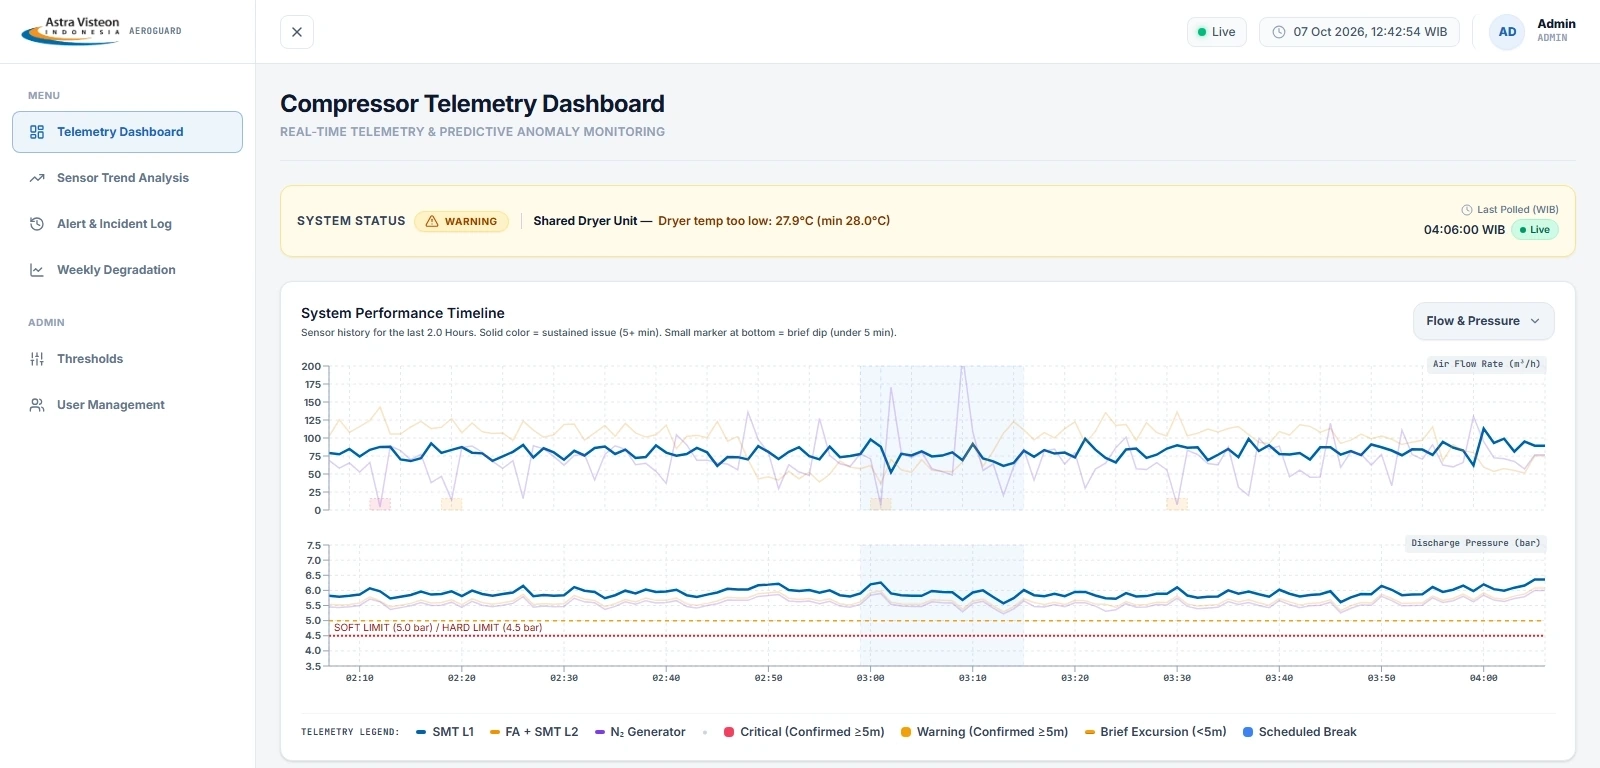Image resolution: width=1600 pixels, height=768 pixels.
Task: Click the red Critical legend swatch
Action: (x=729, y=732)
